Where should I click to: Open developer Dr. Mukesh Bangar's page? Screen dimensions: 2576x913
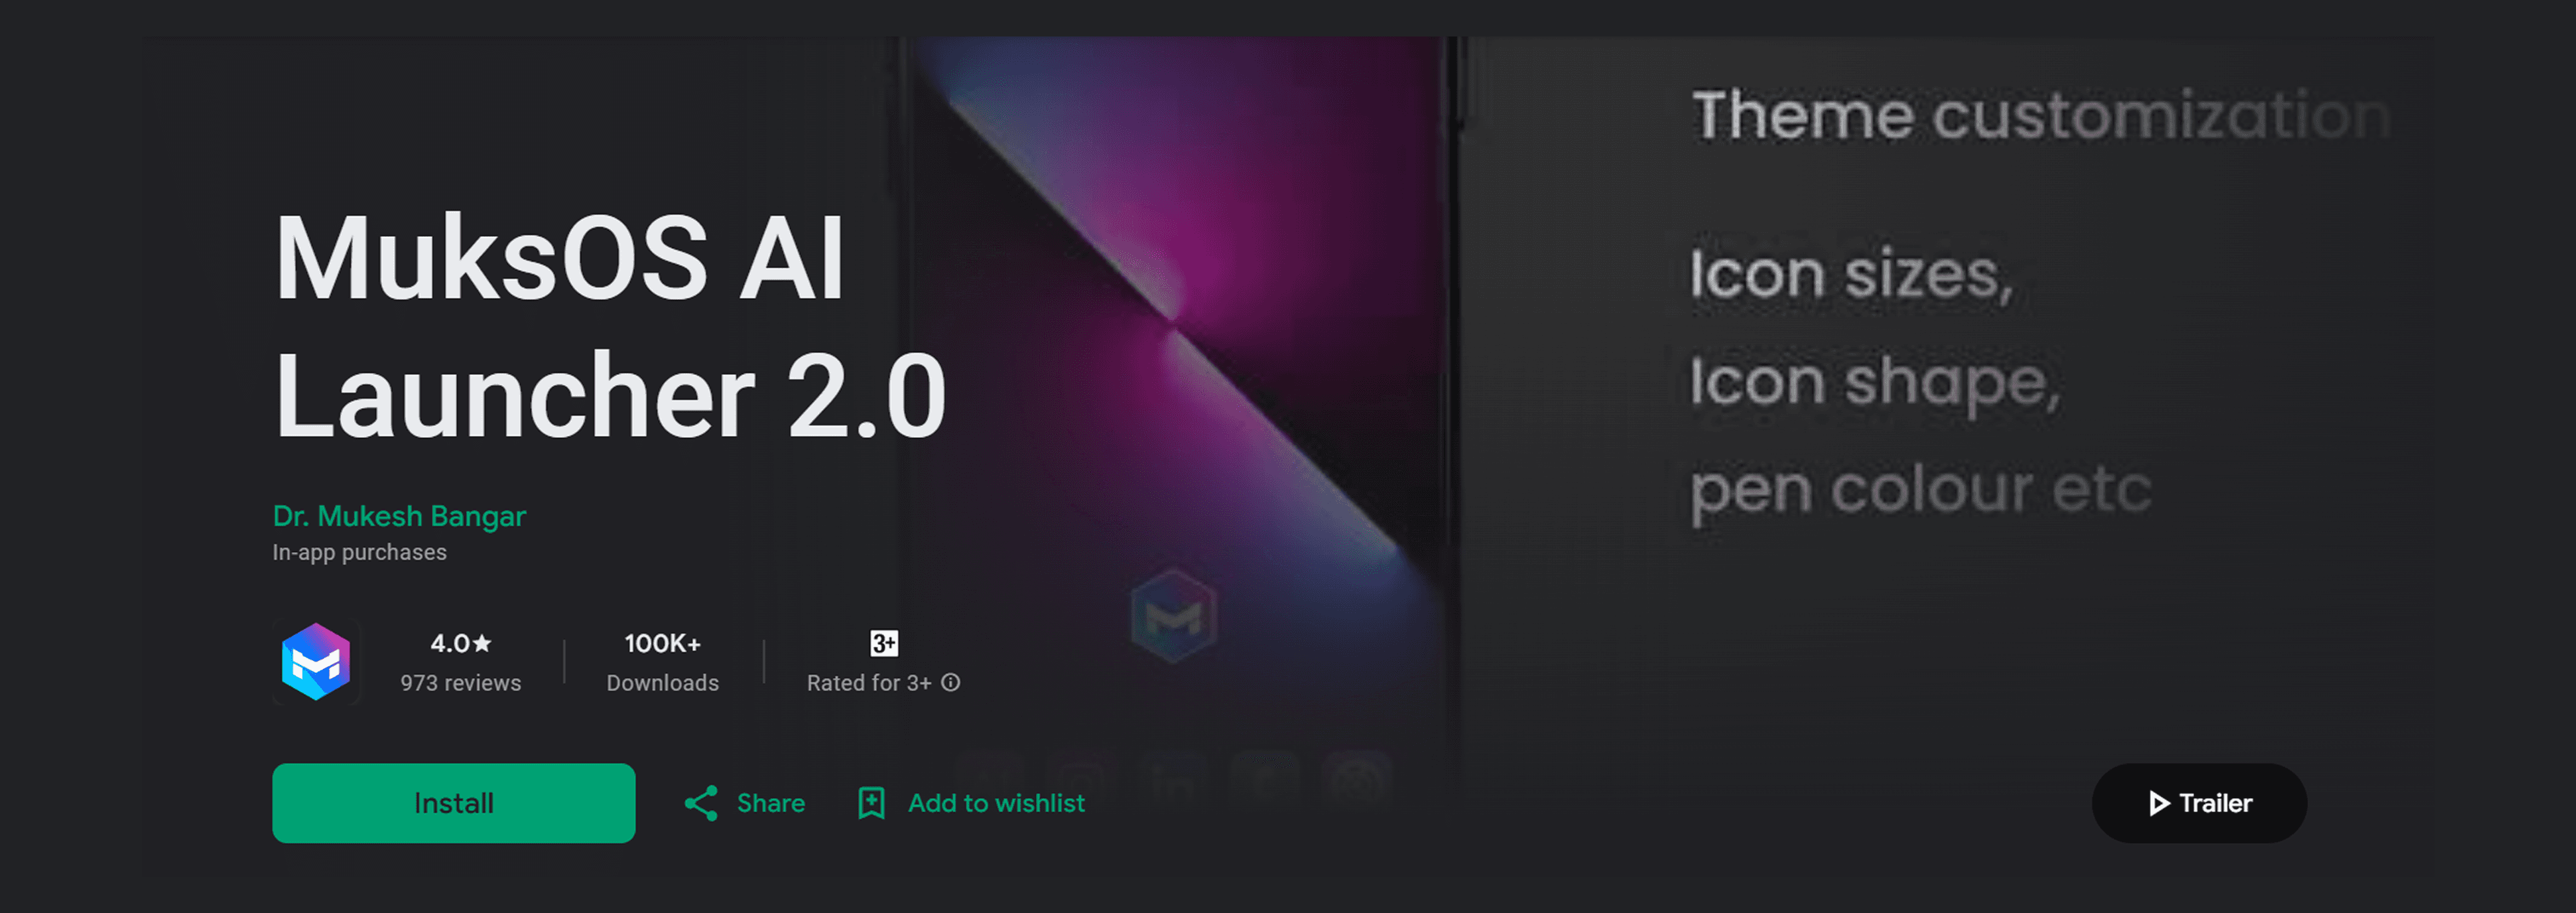pyautogui.click(x=399, y=516)
